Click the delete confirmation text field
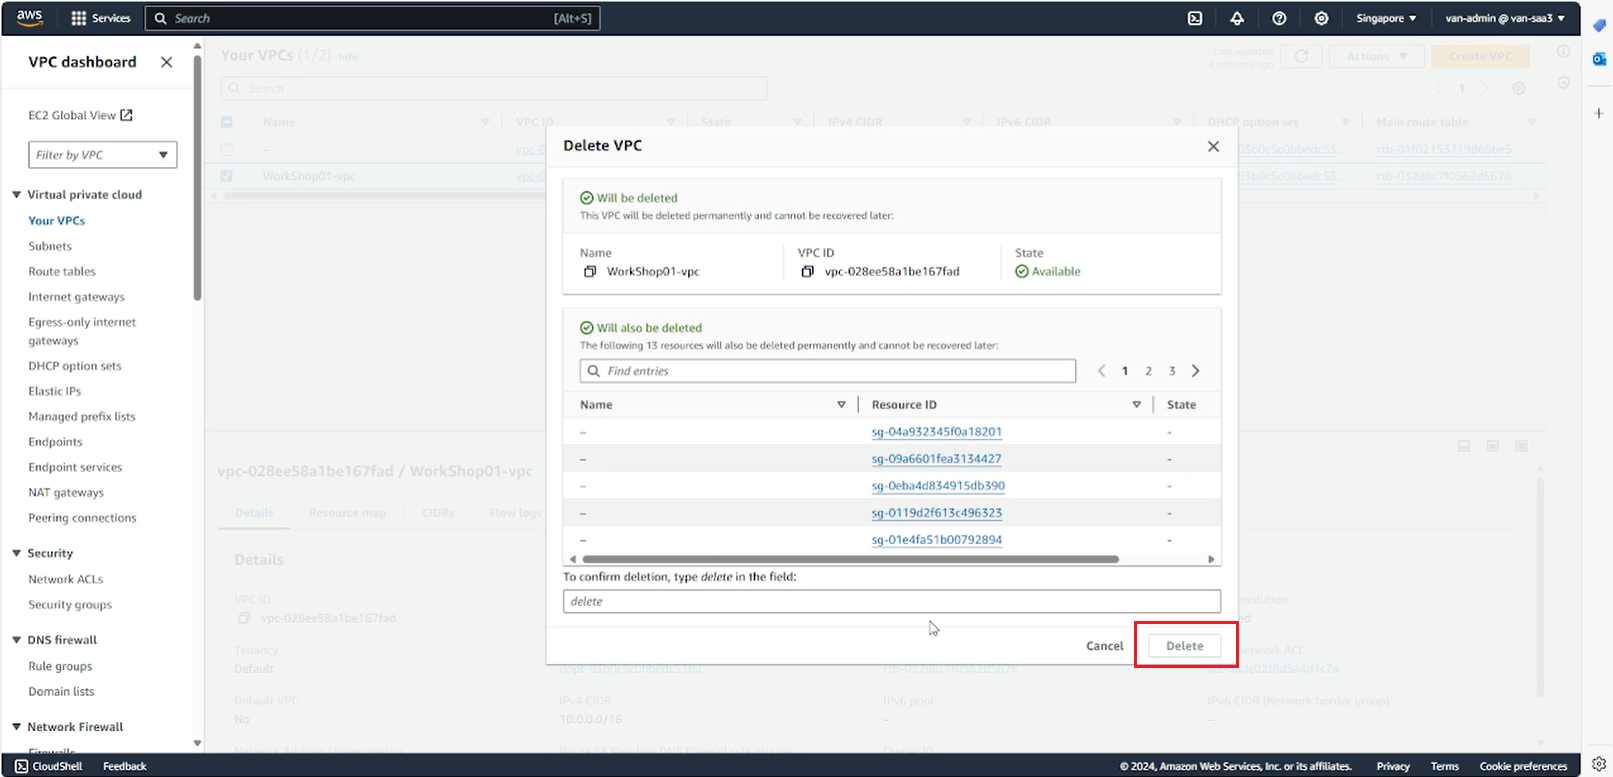 [x=892, y=601]
